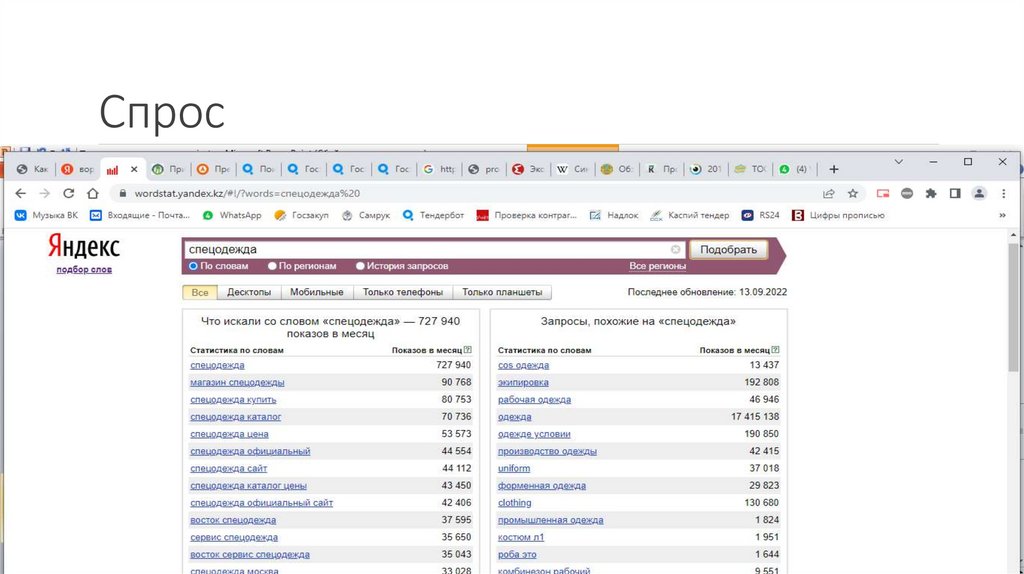Switch to the 'Мобильные' tab
Image resolution: width=1024 pixels, height=574 pixels.
[316, 292]
